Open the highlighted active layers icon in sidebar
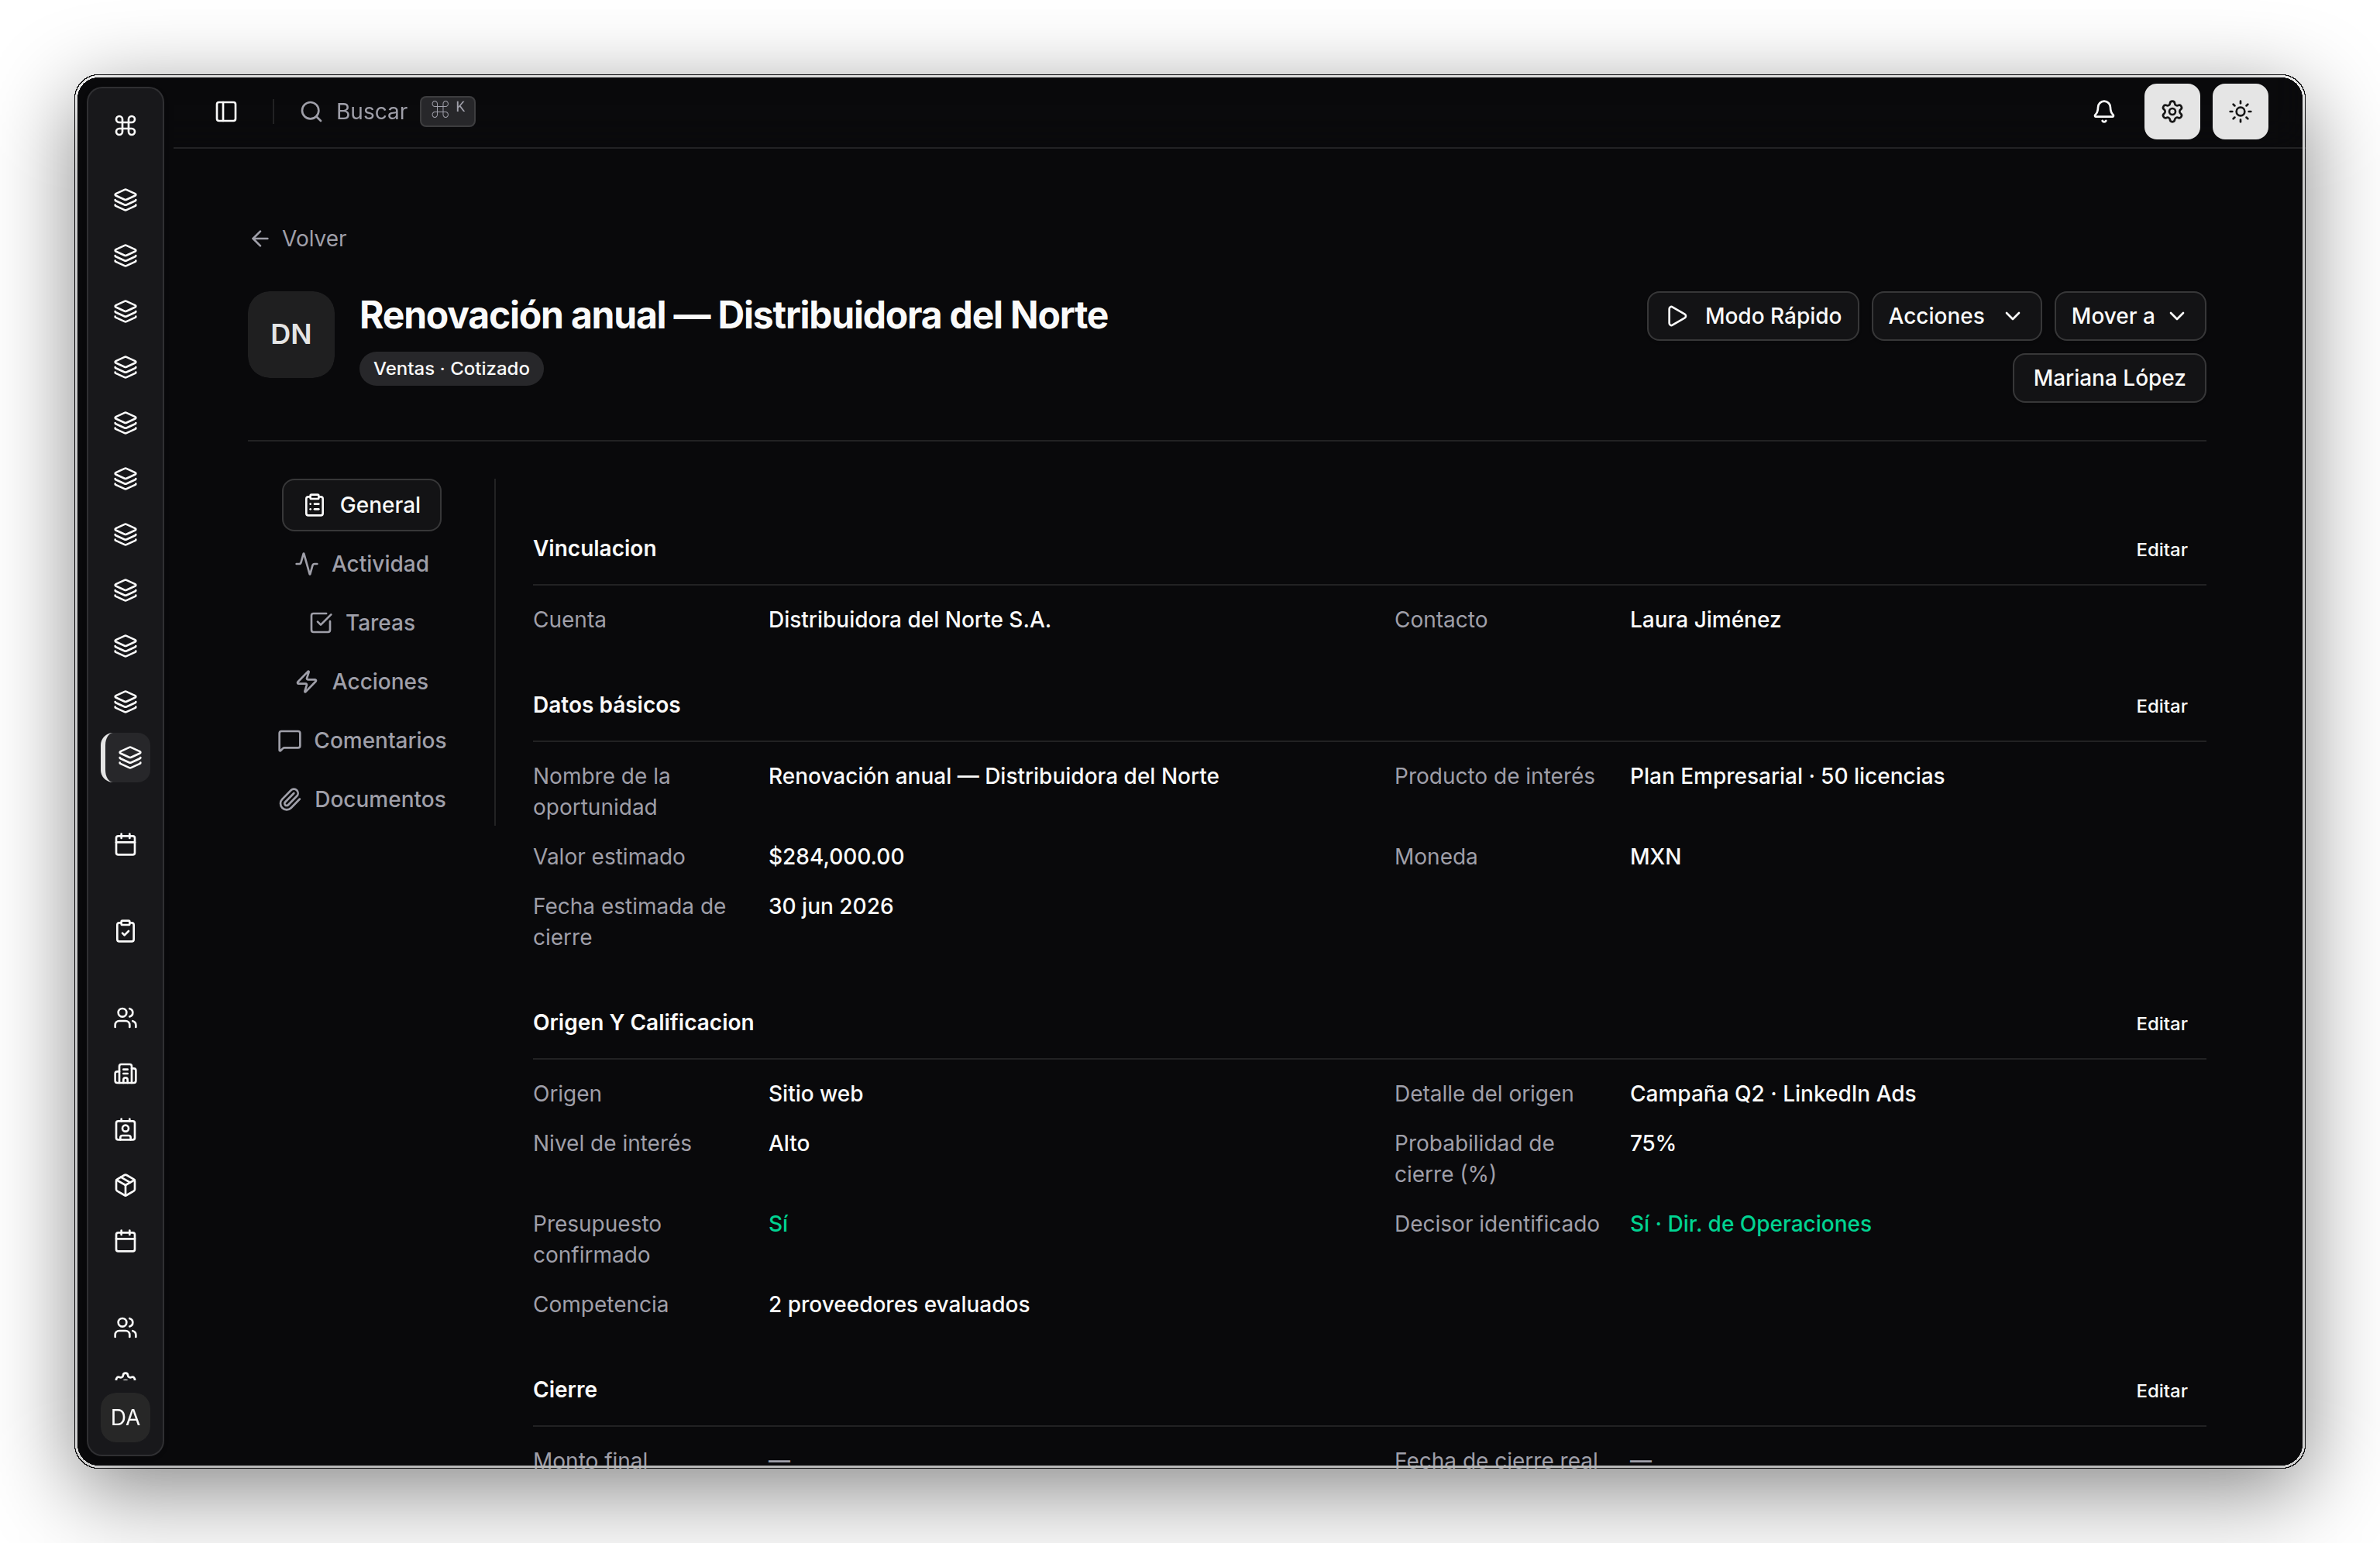Viewport: 2380px width, 1543px height. pyautogui.click(x=128, y=757)
